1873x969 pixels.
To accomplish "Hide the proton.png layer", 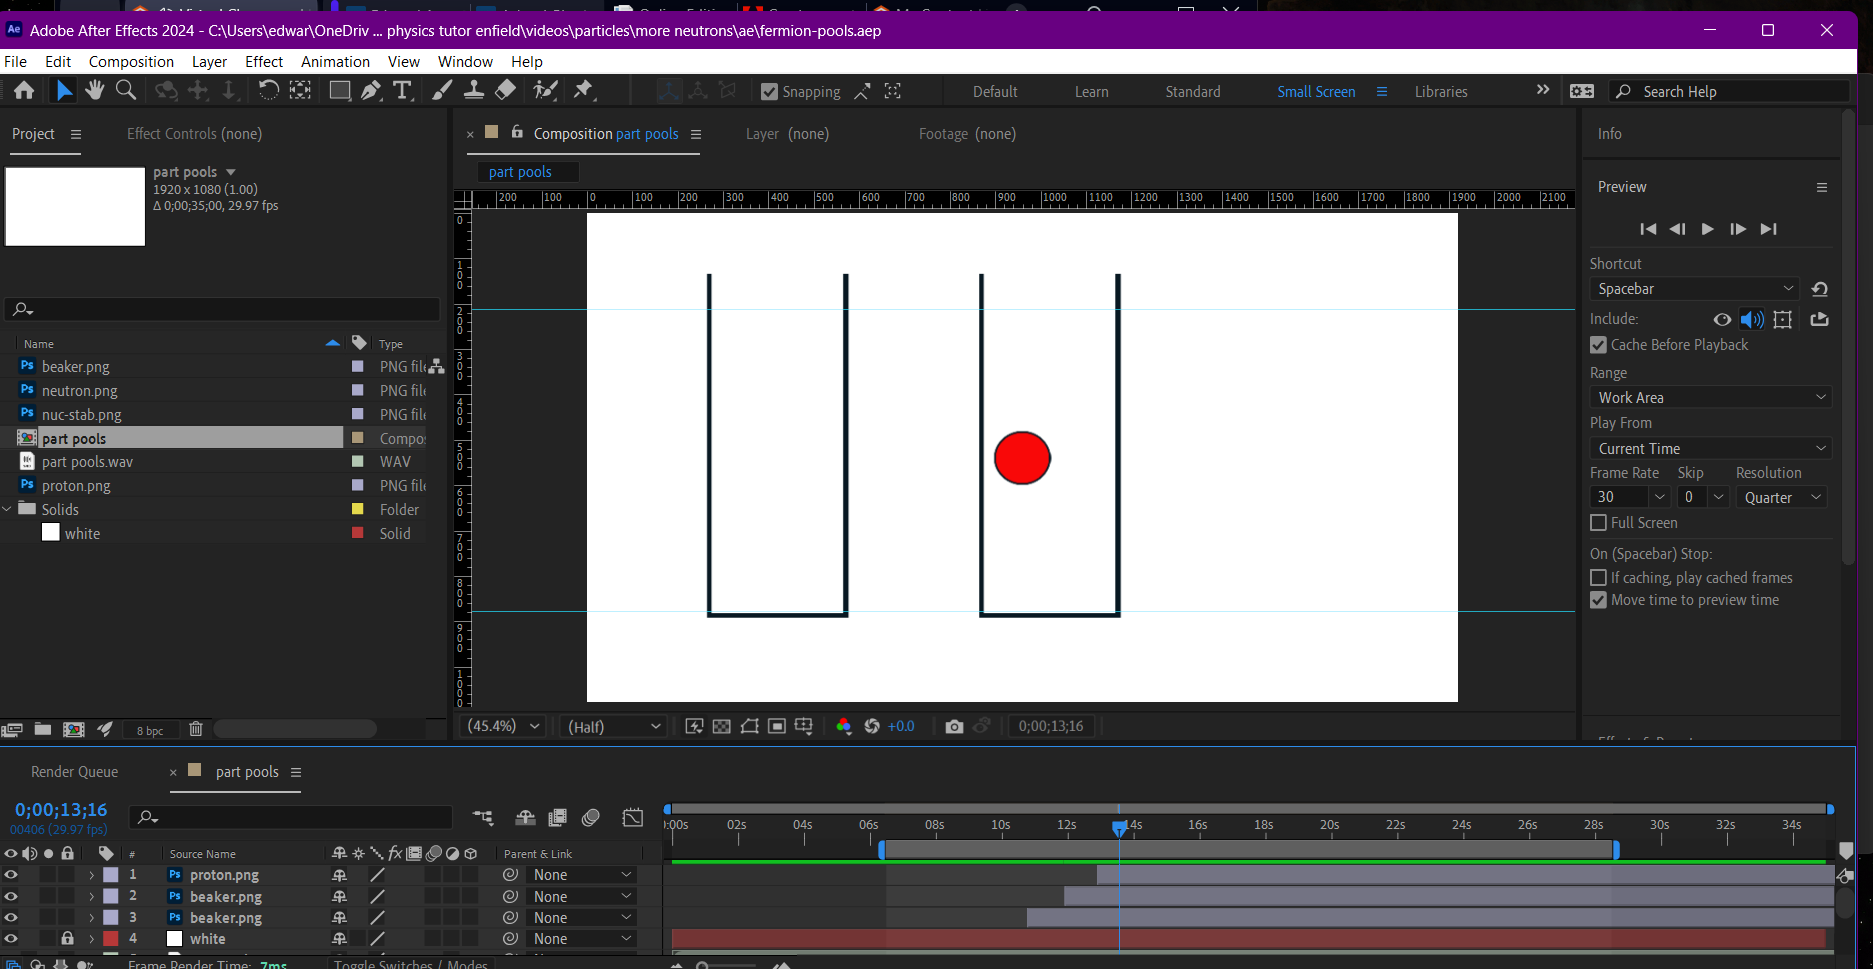I will [11, 875].
